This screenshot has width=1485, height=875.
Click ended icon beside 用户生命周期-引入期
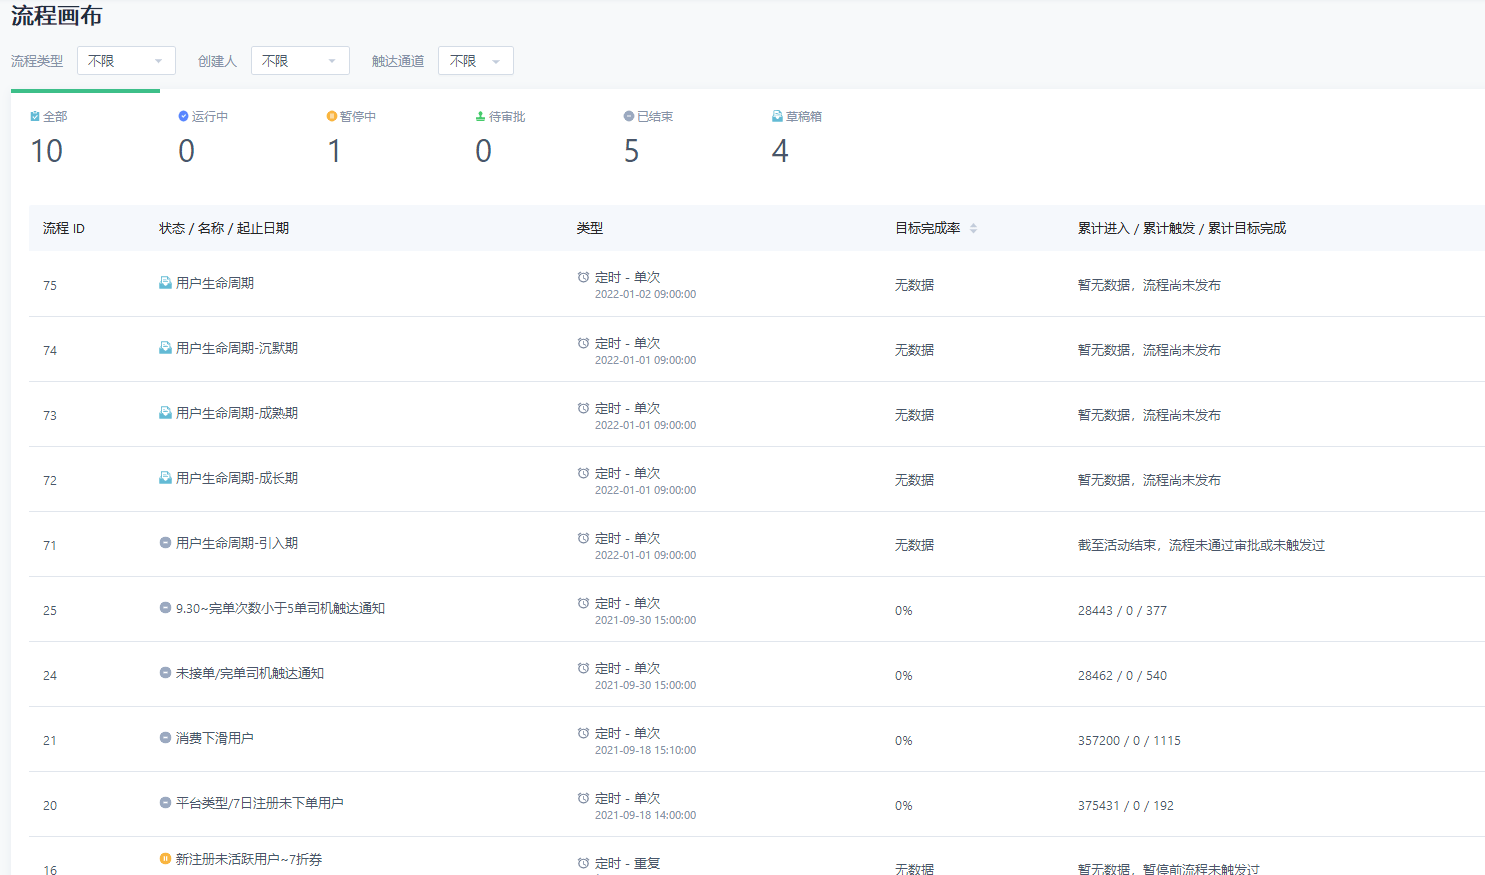[x=165, y=543]
